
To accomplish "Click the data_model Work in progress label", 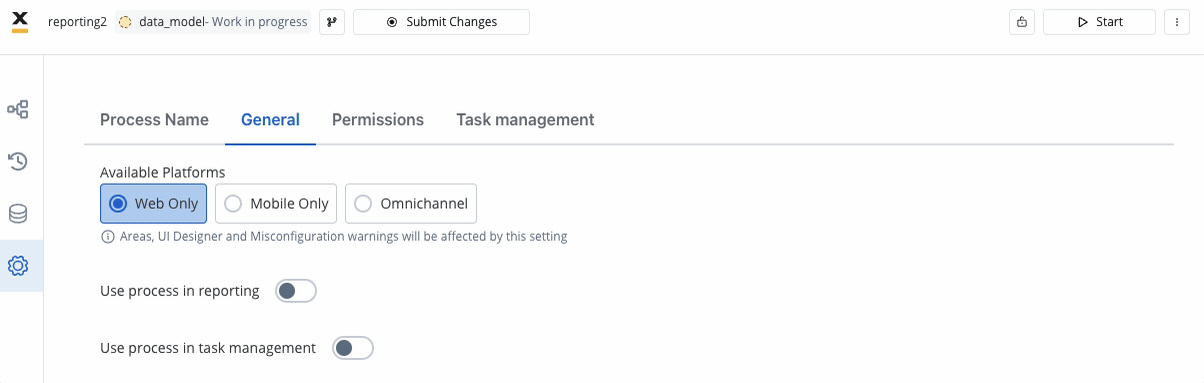I will click(213, 22).
